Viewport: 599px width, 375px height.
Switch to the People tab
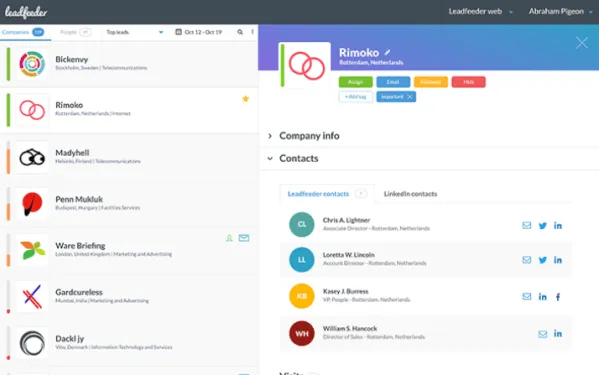click(x=75, y=32)
